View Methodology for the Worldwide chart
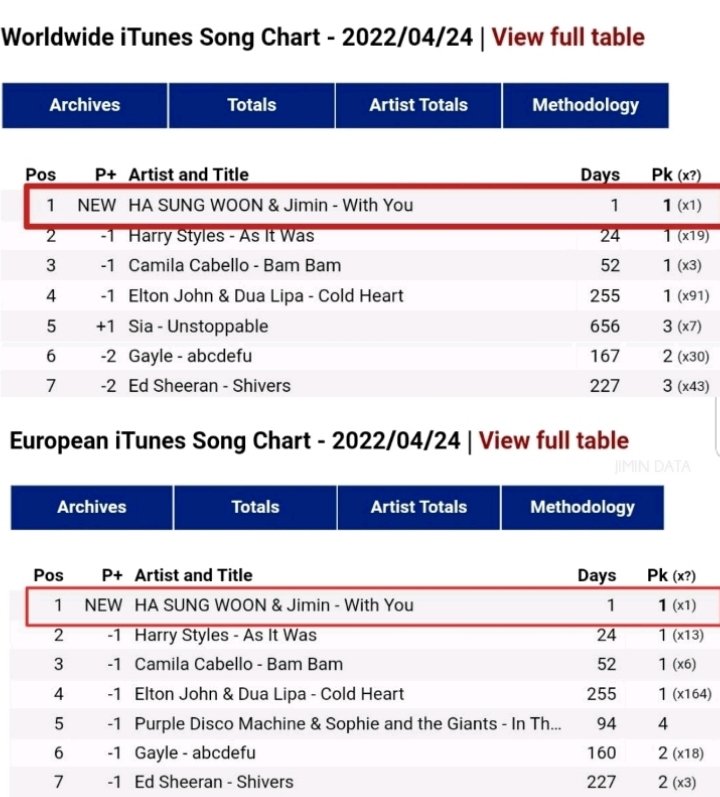Viewport: 720px width, 797px height. click(x=585, y=105)
